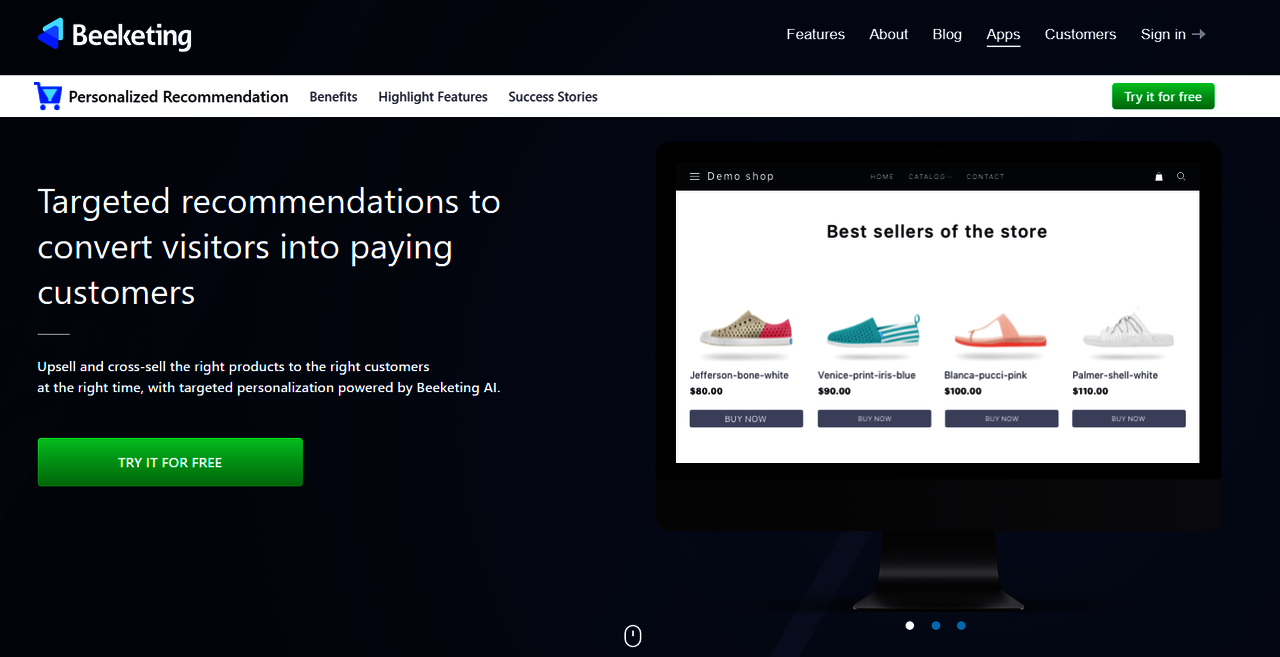Click the mouse scroll-down indicator icon

[633, 636]
